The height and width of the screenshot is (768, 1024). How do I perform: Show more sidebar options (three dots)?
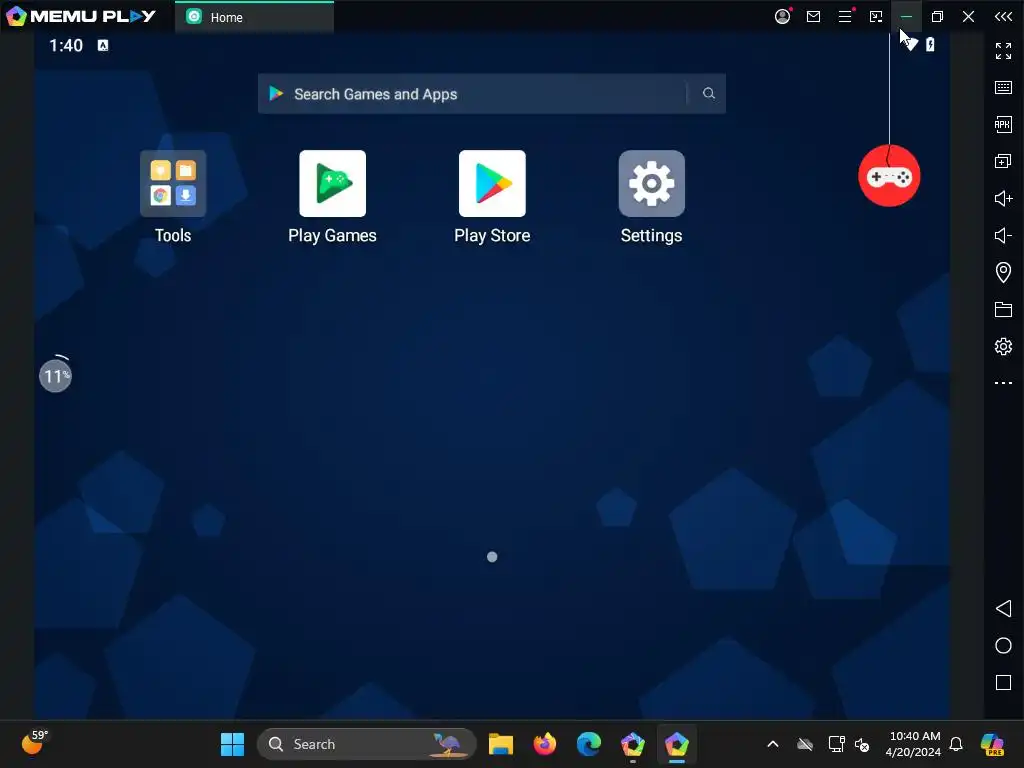1003,383
